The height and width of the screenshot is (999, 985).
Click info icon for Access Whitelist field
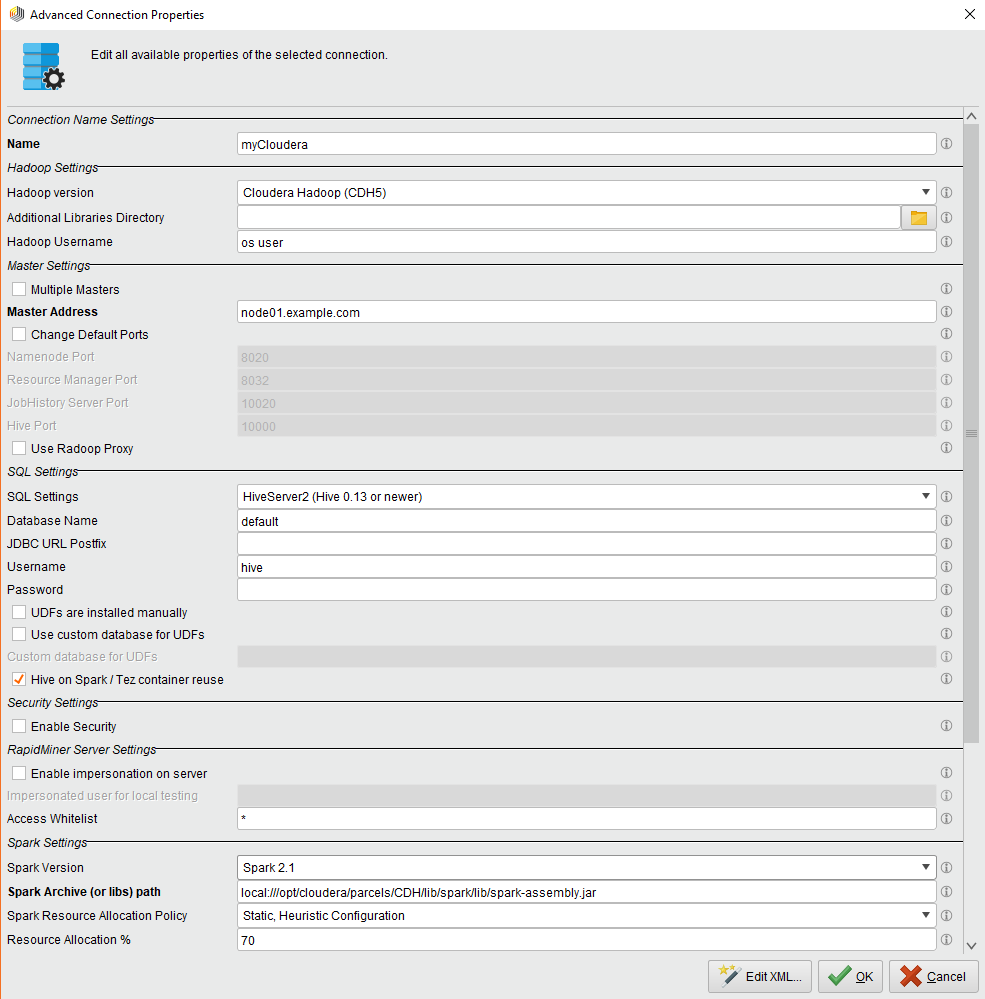click(946, 819)
